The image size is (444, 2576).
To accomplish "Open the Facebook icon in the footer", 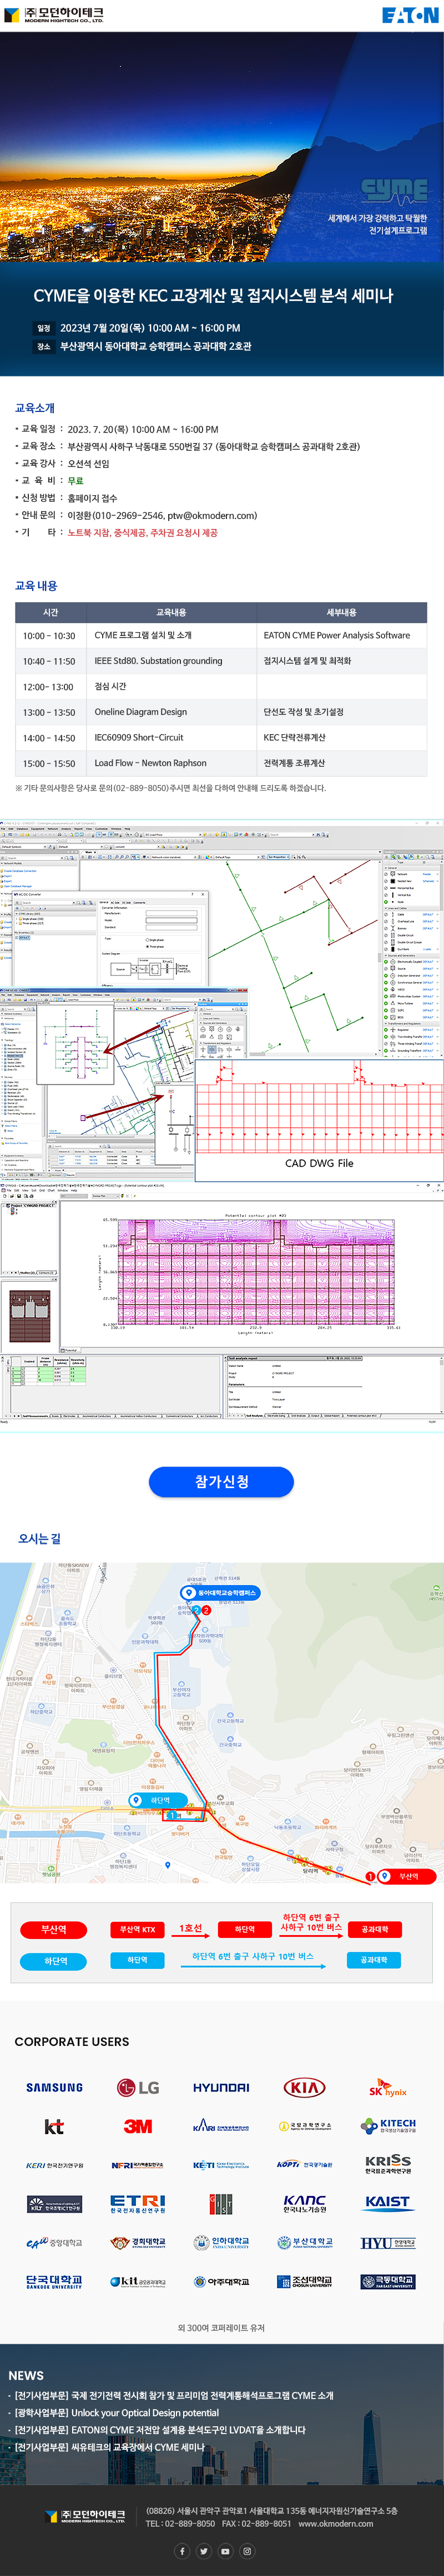I will (183, 2550).
